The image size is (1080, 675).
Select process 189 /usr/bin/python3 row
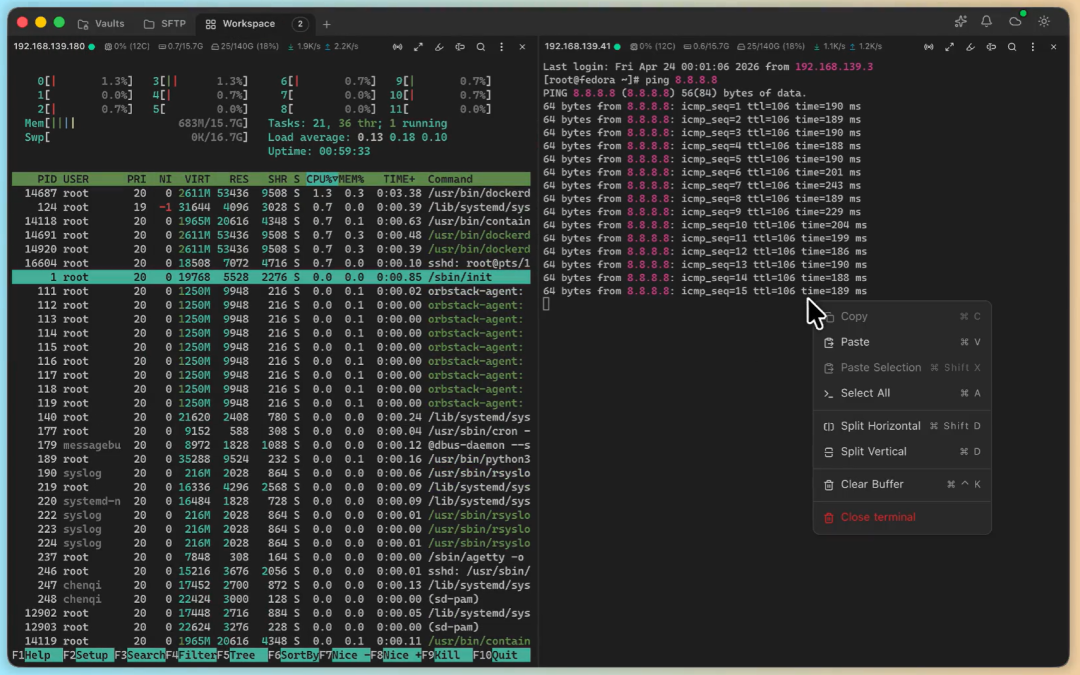click(271, 459)
